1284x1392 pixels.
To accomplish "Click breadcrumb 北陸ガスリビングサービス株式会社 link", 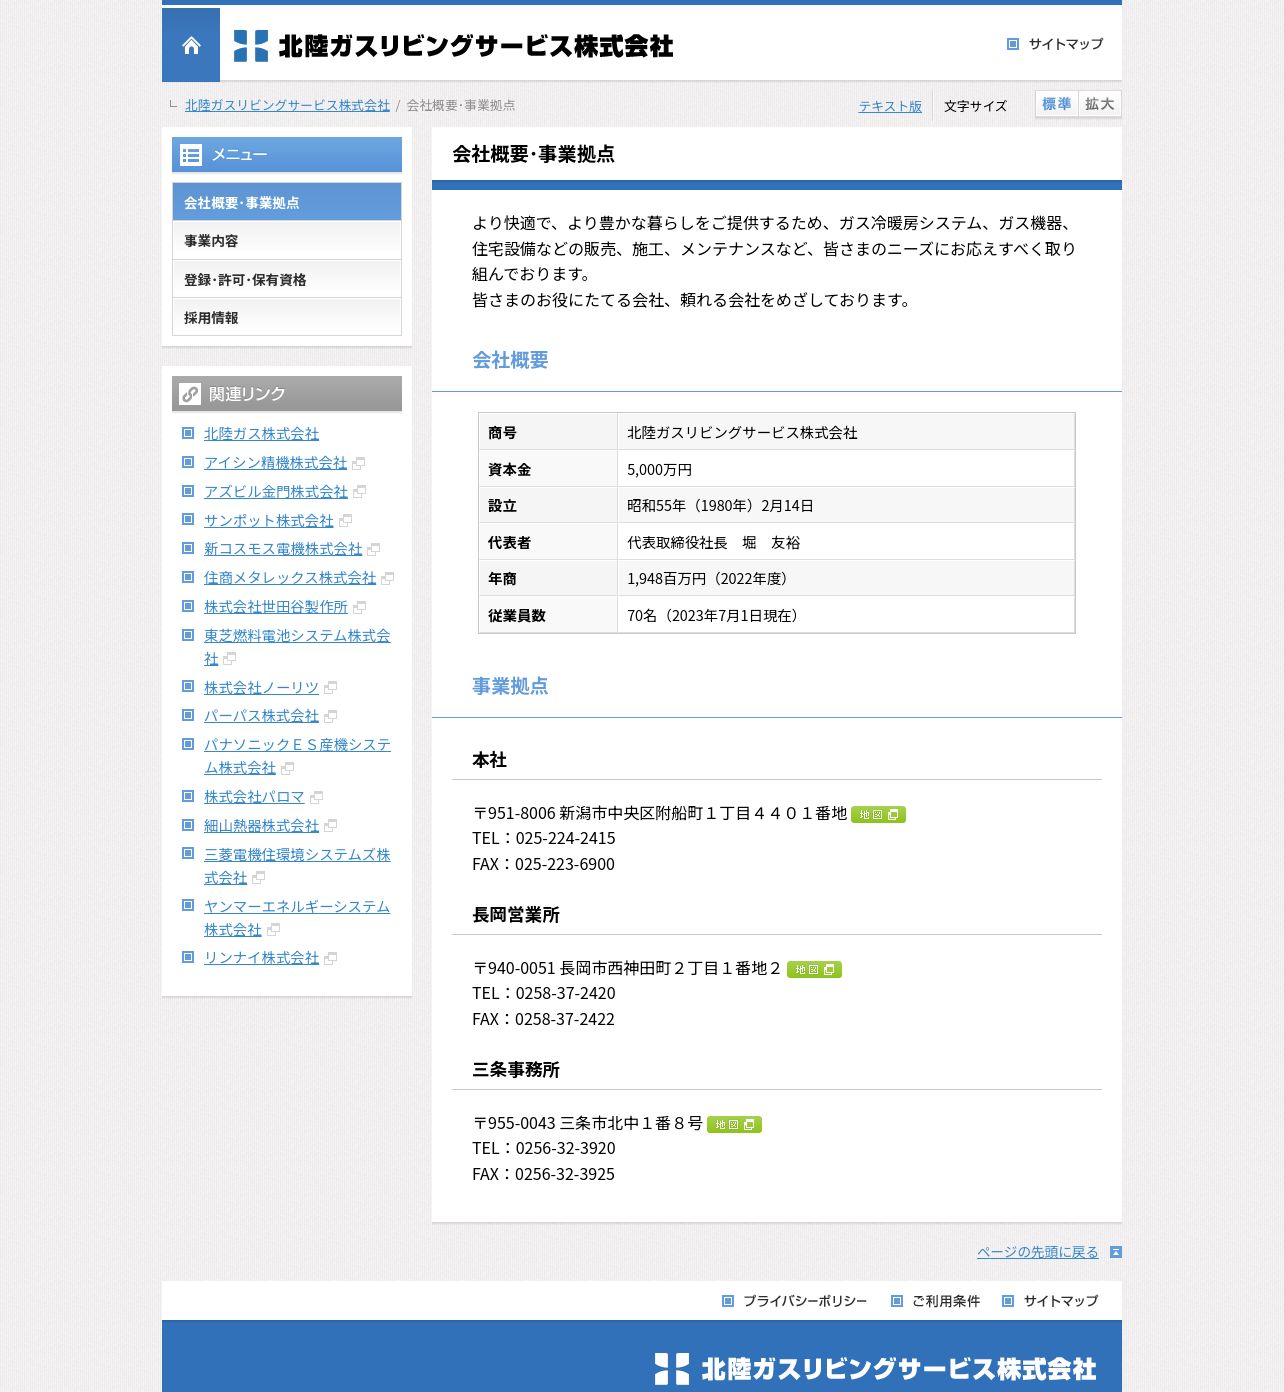I will [287, 105].
